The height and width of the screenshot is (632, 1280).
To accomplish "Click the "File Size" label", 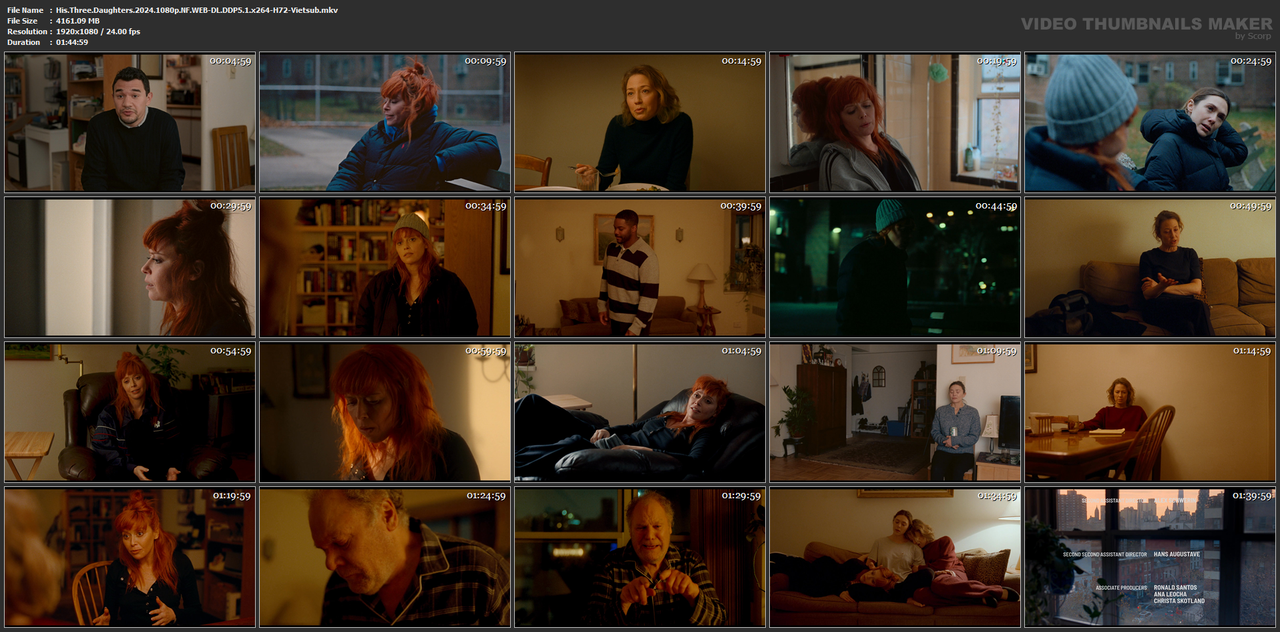I will click(x=22, y=21).
